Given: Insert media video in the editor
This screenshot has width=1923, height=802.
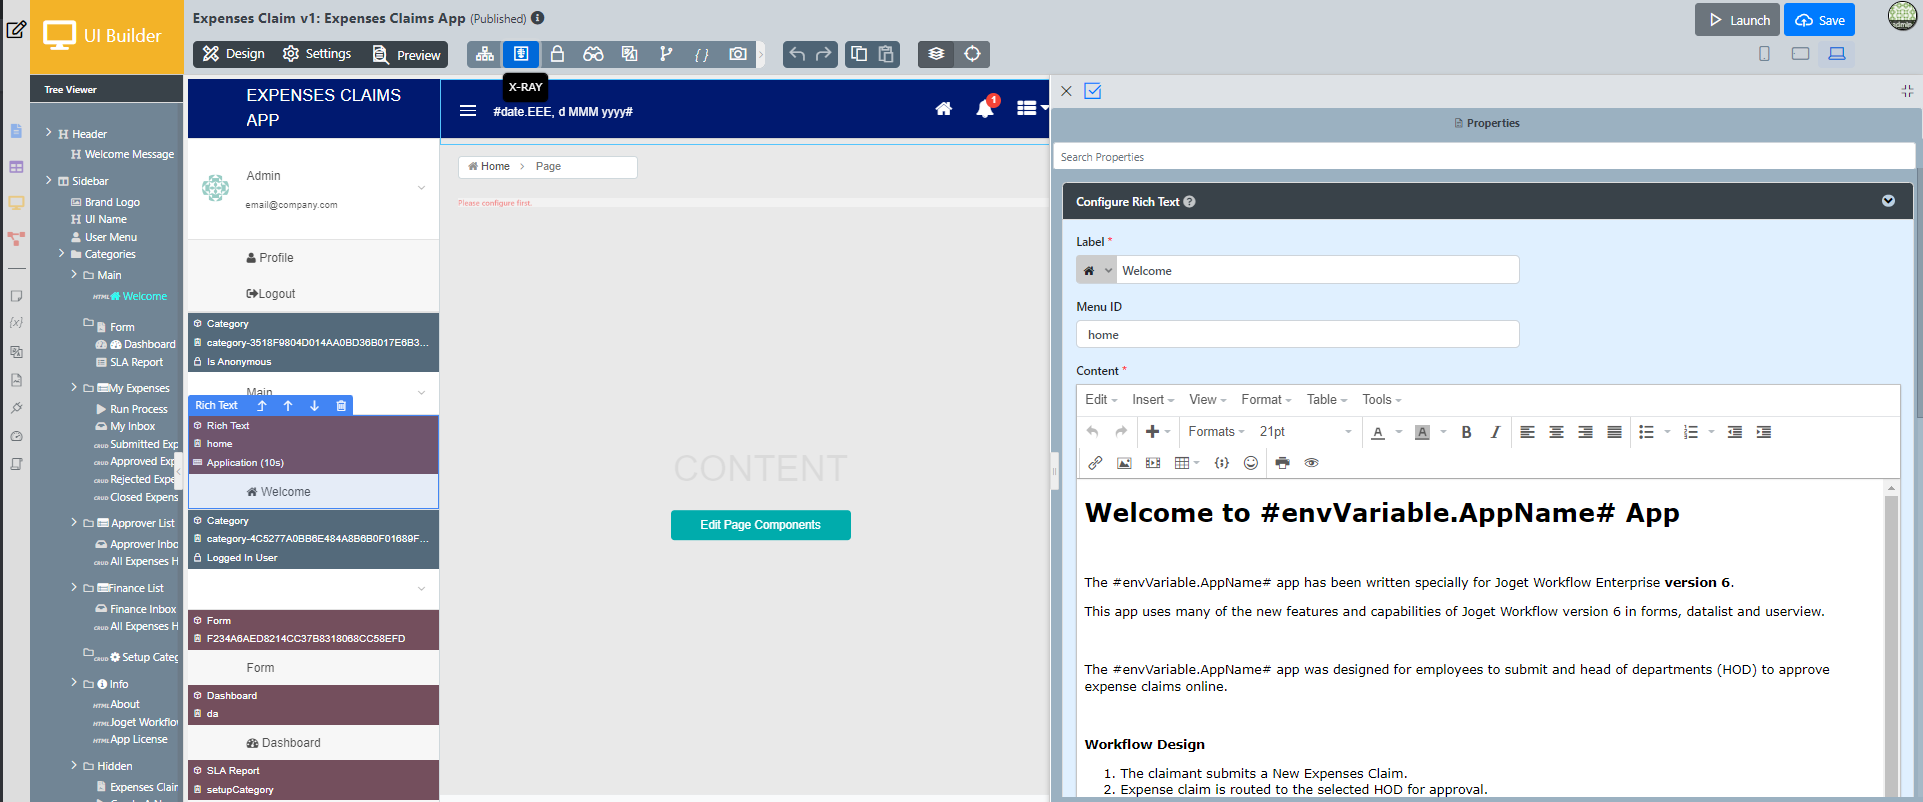Looking at the screenshot, I should tap(1153, 463).
